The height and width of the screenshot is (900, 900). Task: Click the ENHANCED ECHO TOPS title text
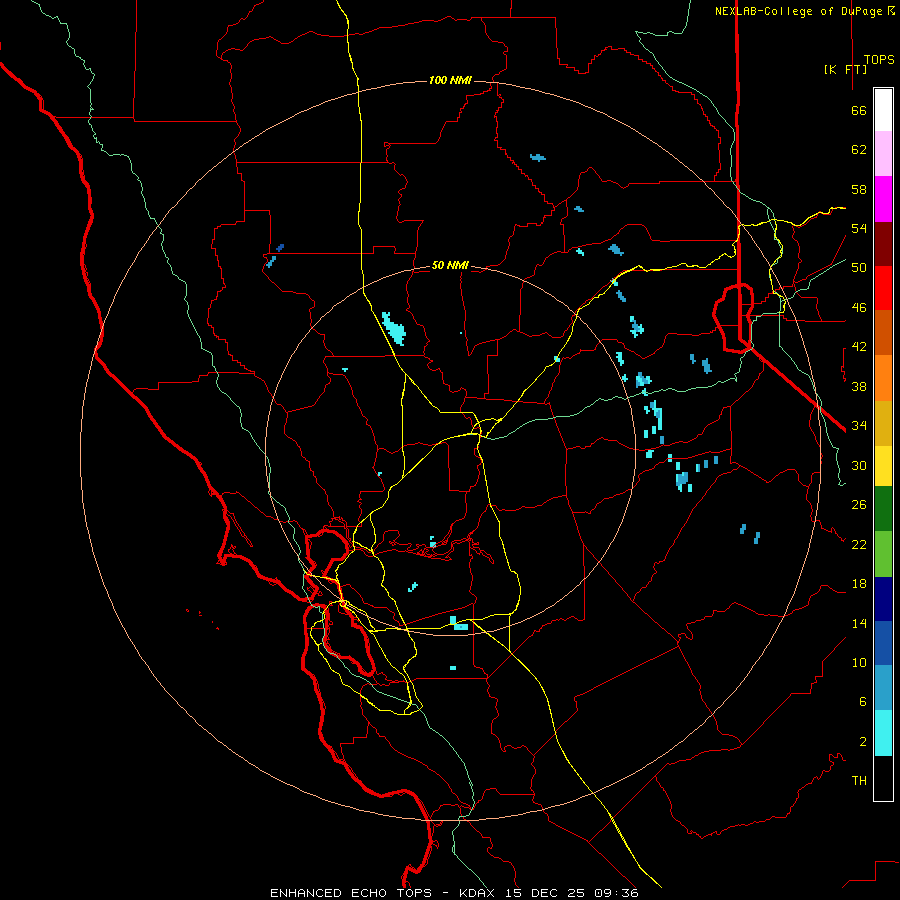351,893
